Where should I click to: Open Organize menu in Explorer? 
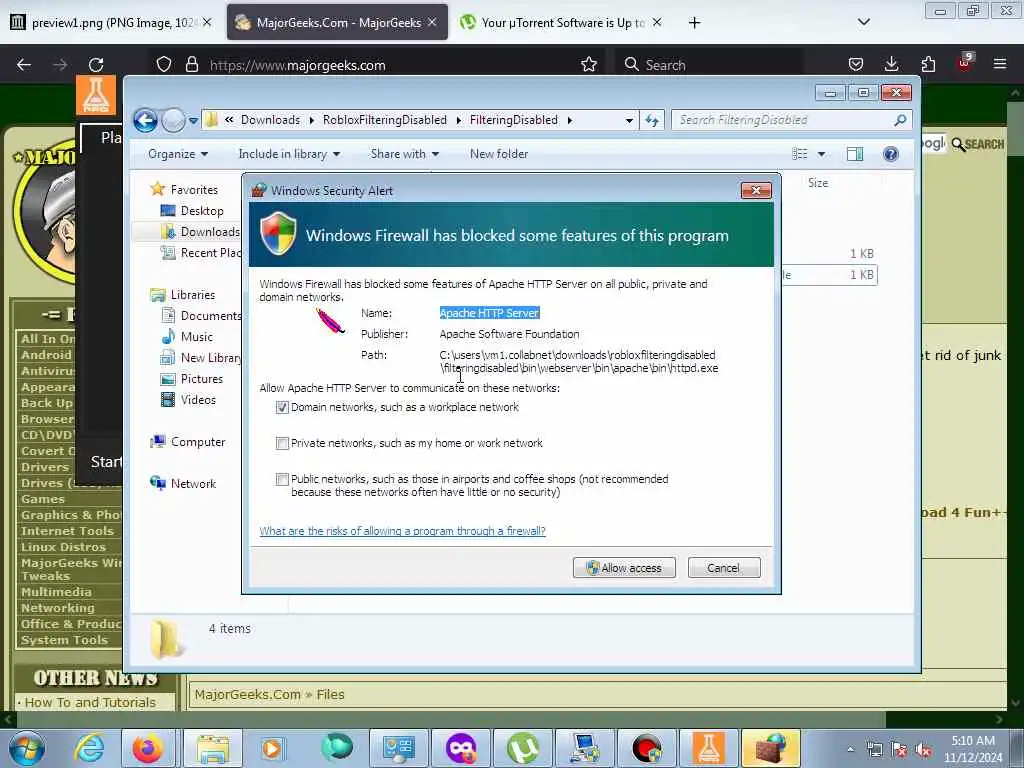178,154
